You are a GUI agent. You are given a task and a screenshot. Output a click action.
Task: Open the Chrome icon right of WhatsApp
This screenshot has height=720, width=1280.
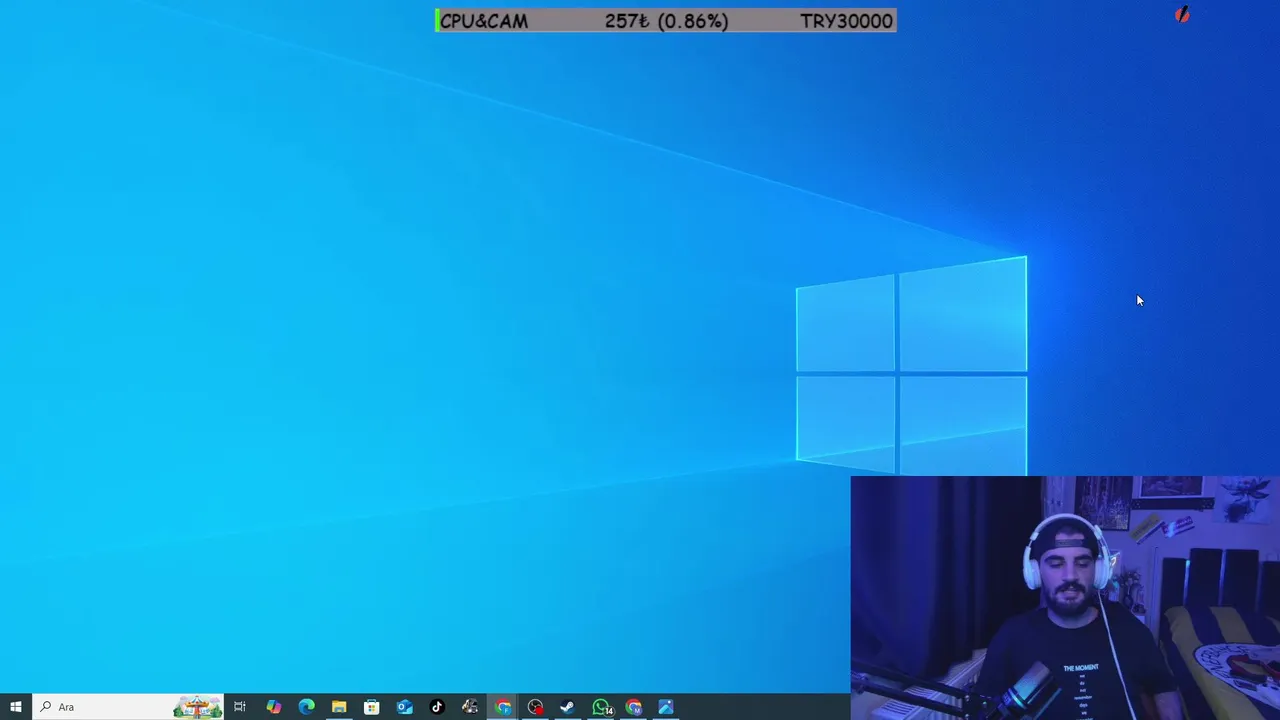[x=633, y=707]
